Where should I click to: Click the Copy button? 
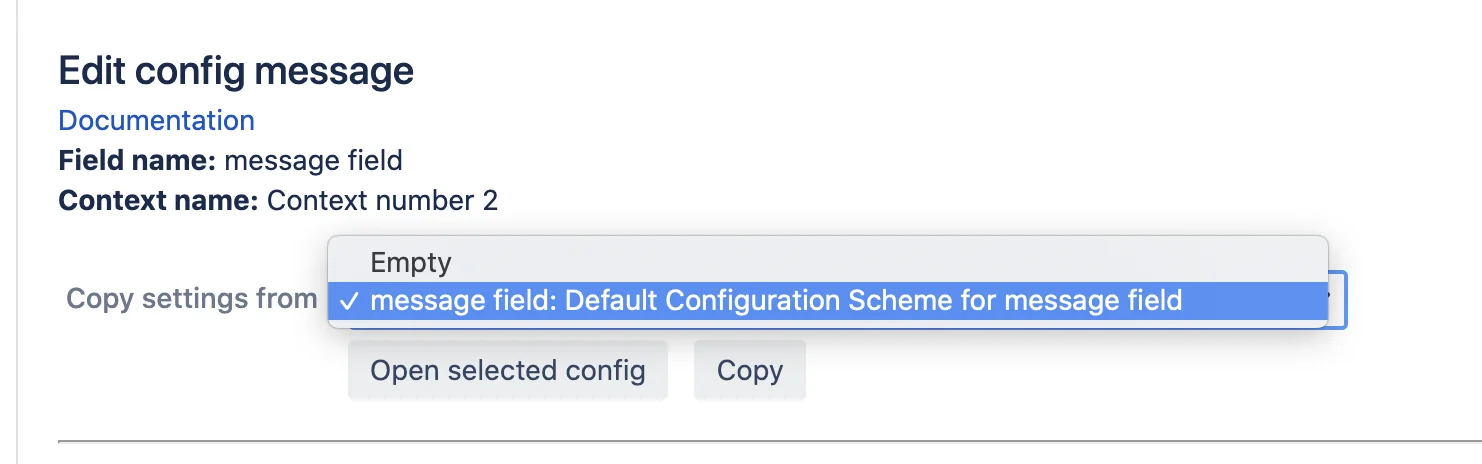[x=750, y=371]
